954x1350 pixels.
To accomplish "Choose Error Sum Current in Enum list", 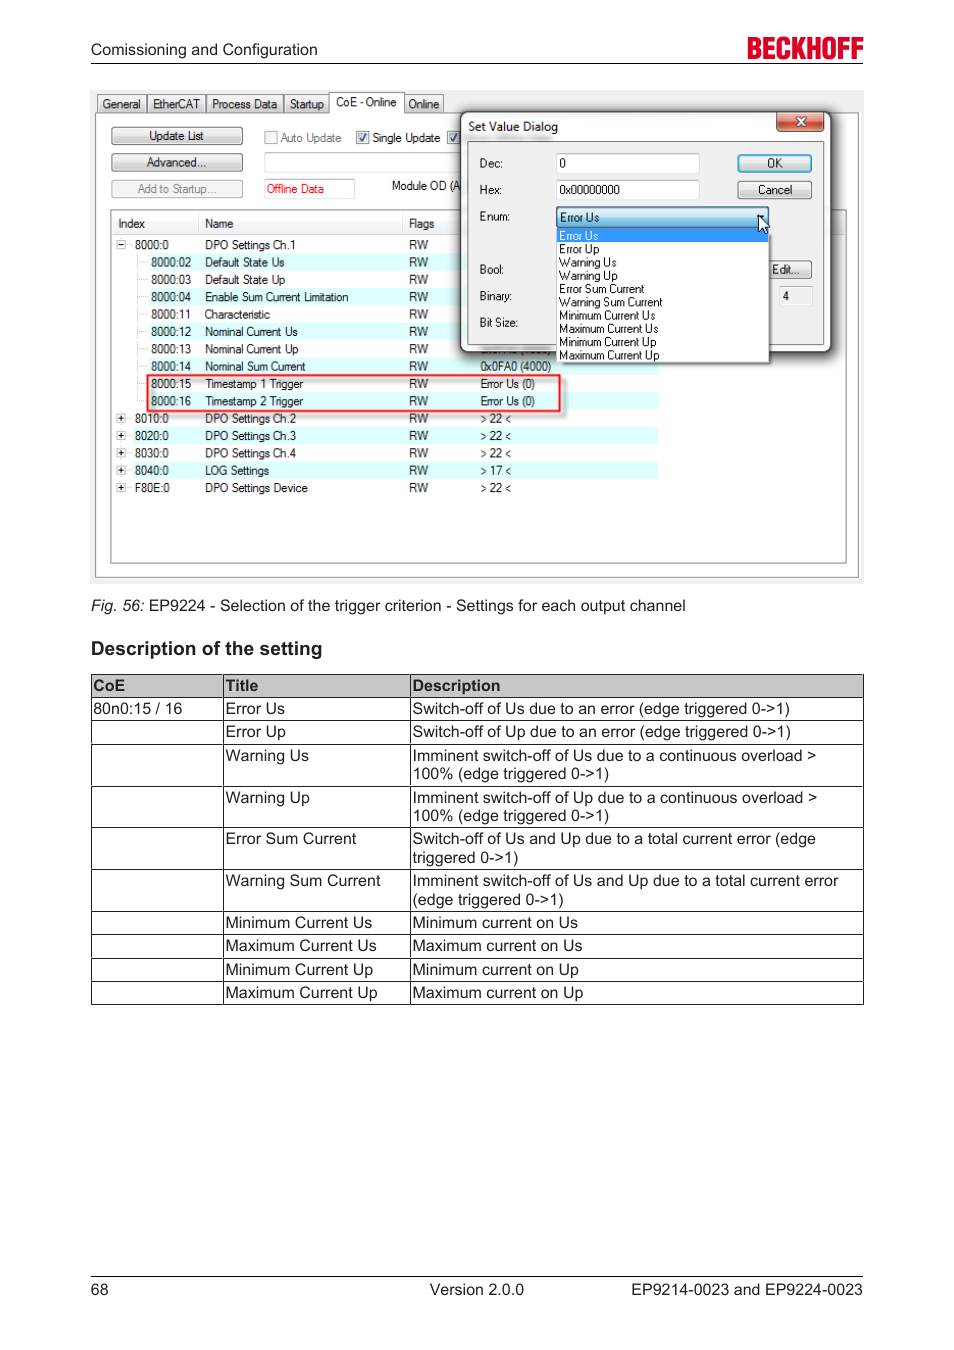I will 661,289.
